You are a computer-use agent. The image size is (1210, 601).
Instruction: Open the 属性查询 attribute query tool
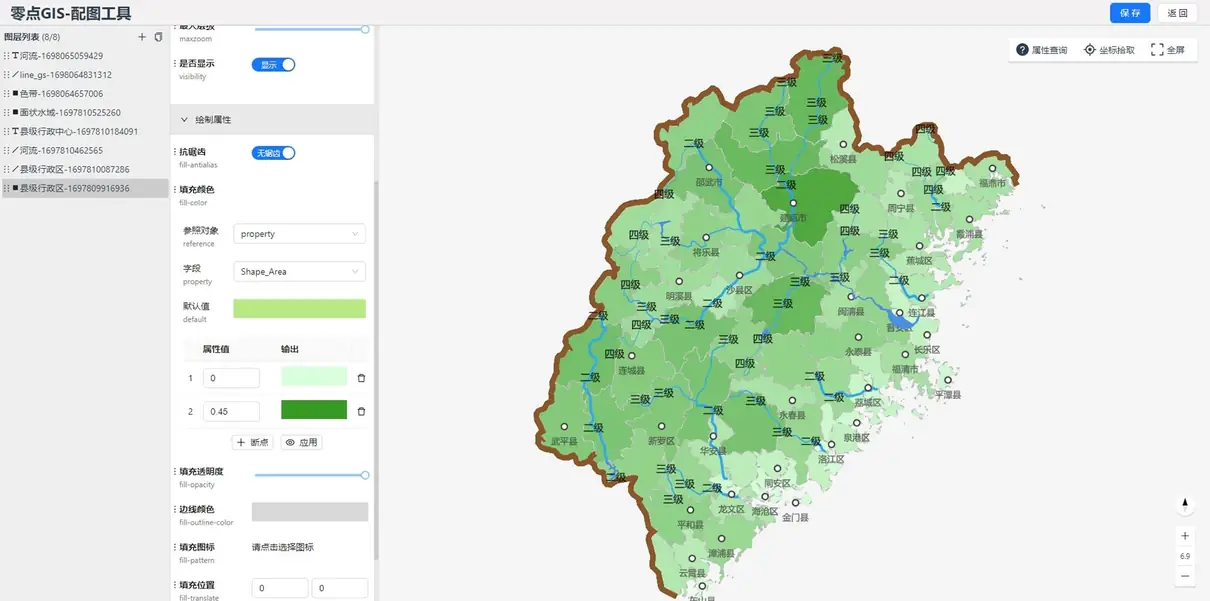coord(1041,50)
